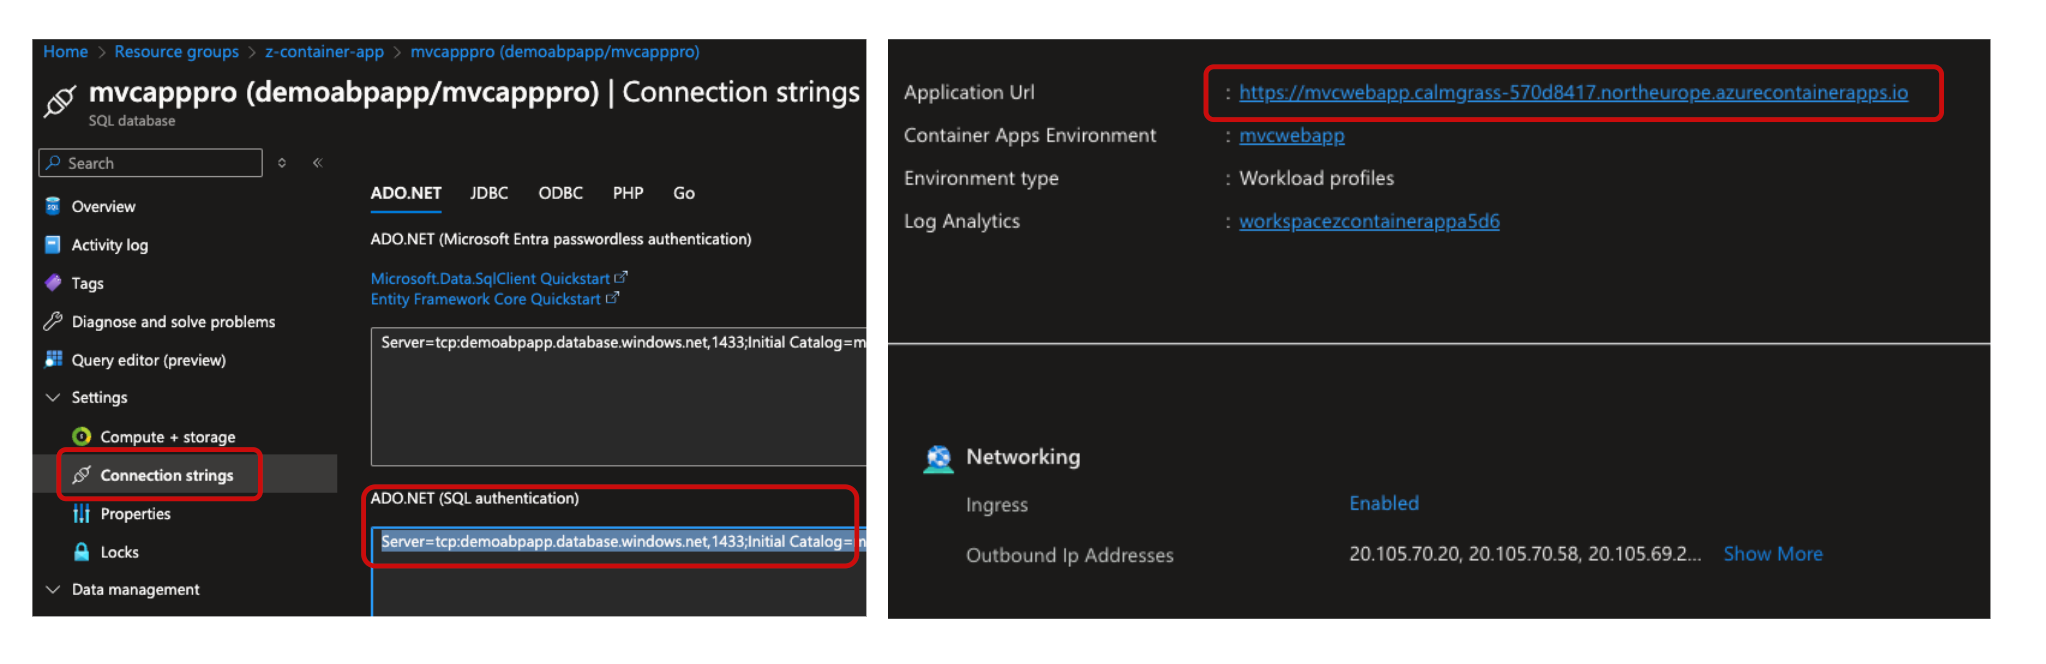Screen dimensions: 2046x664
Task: Open Query editor (preview) icon
Action: pos(53,359)
